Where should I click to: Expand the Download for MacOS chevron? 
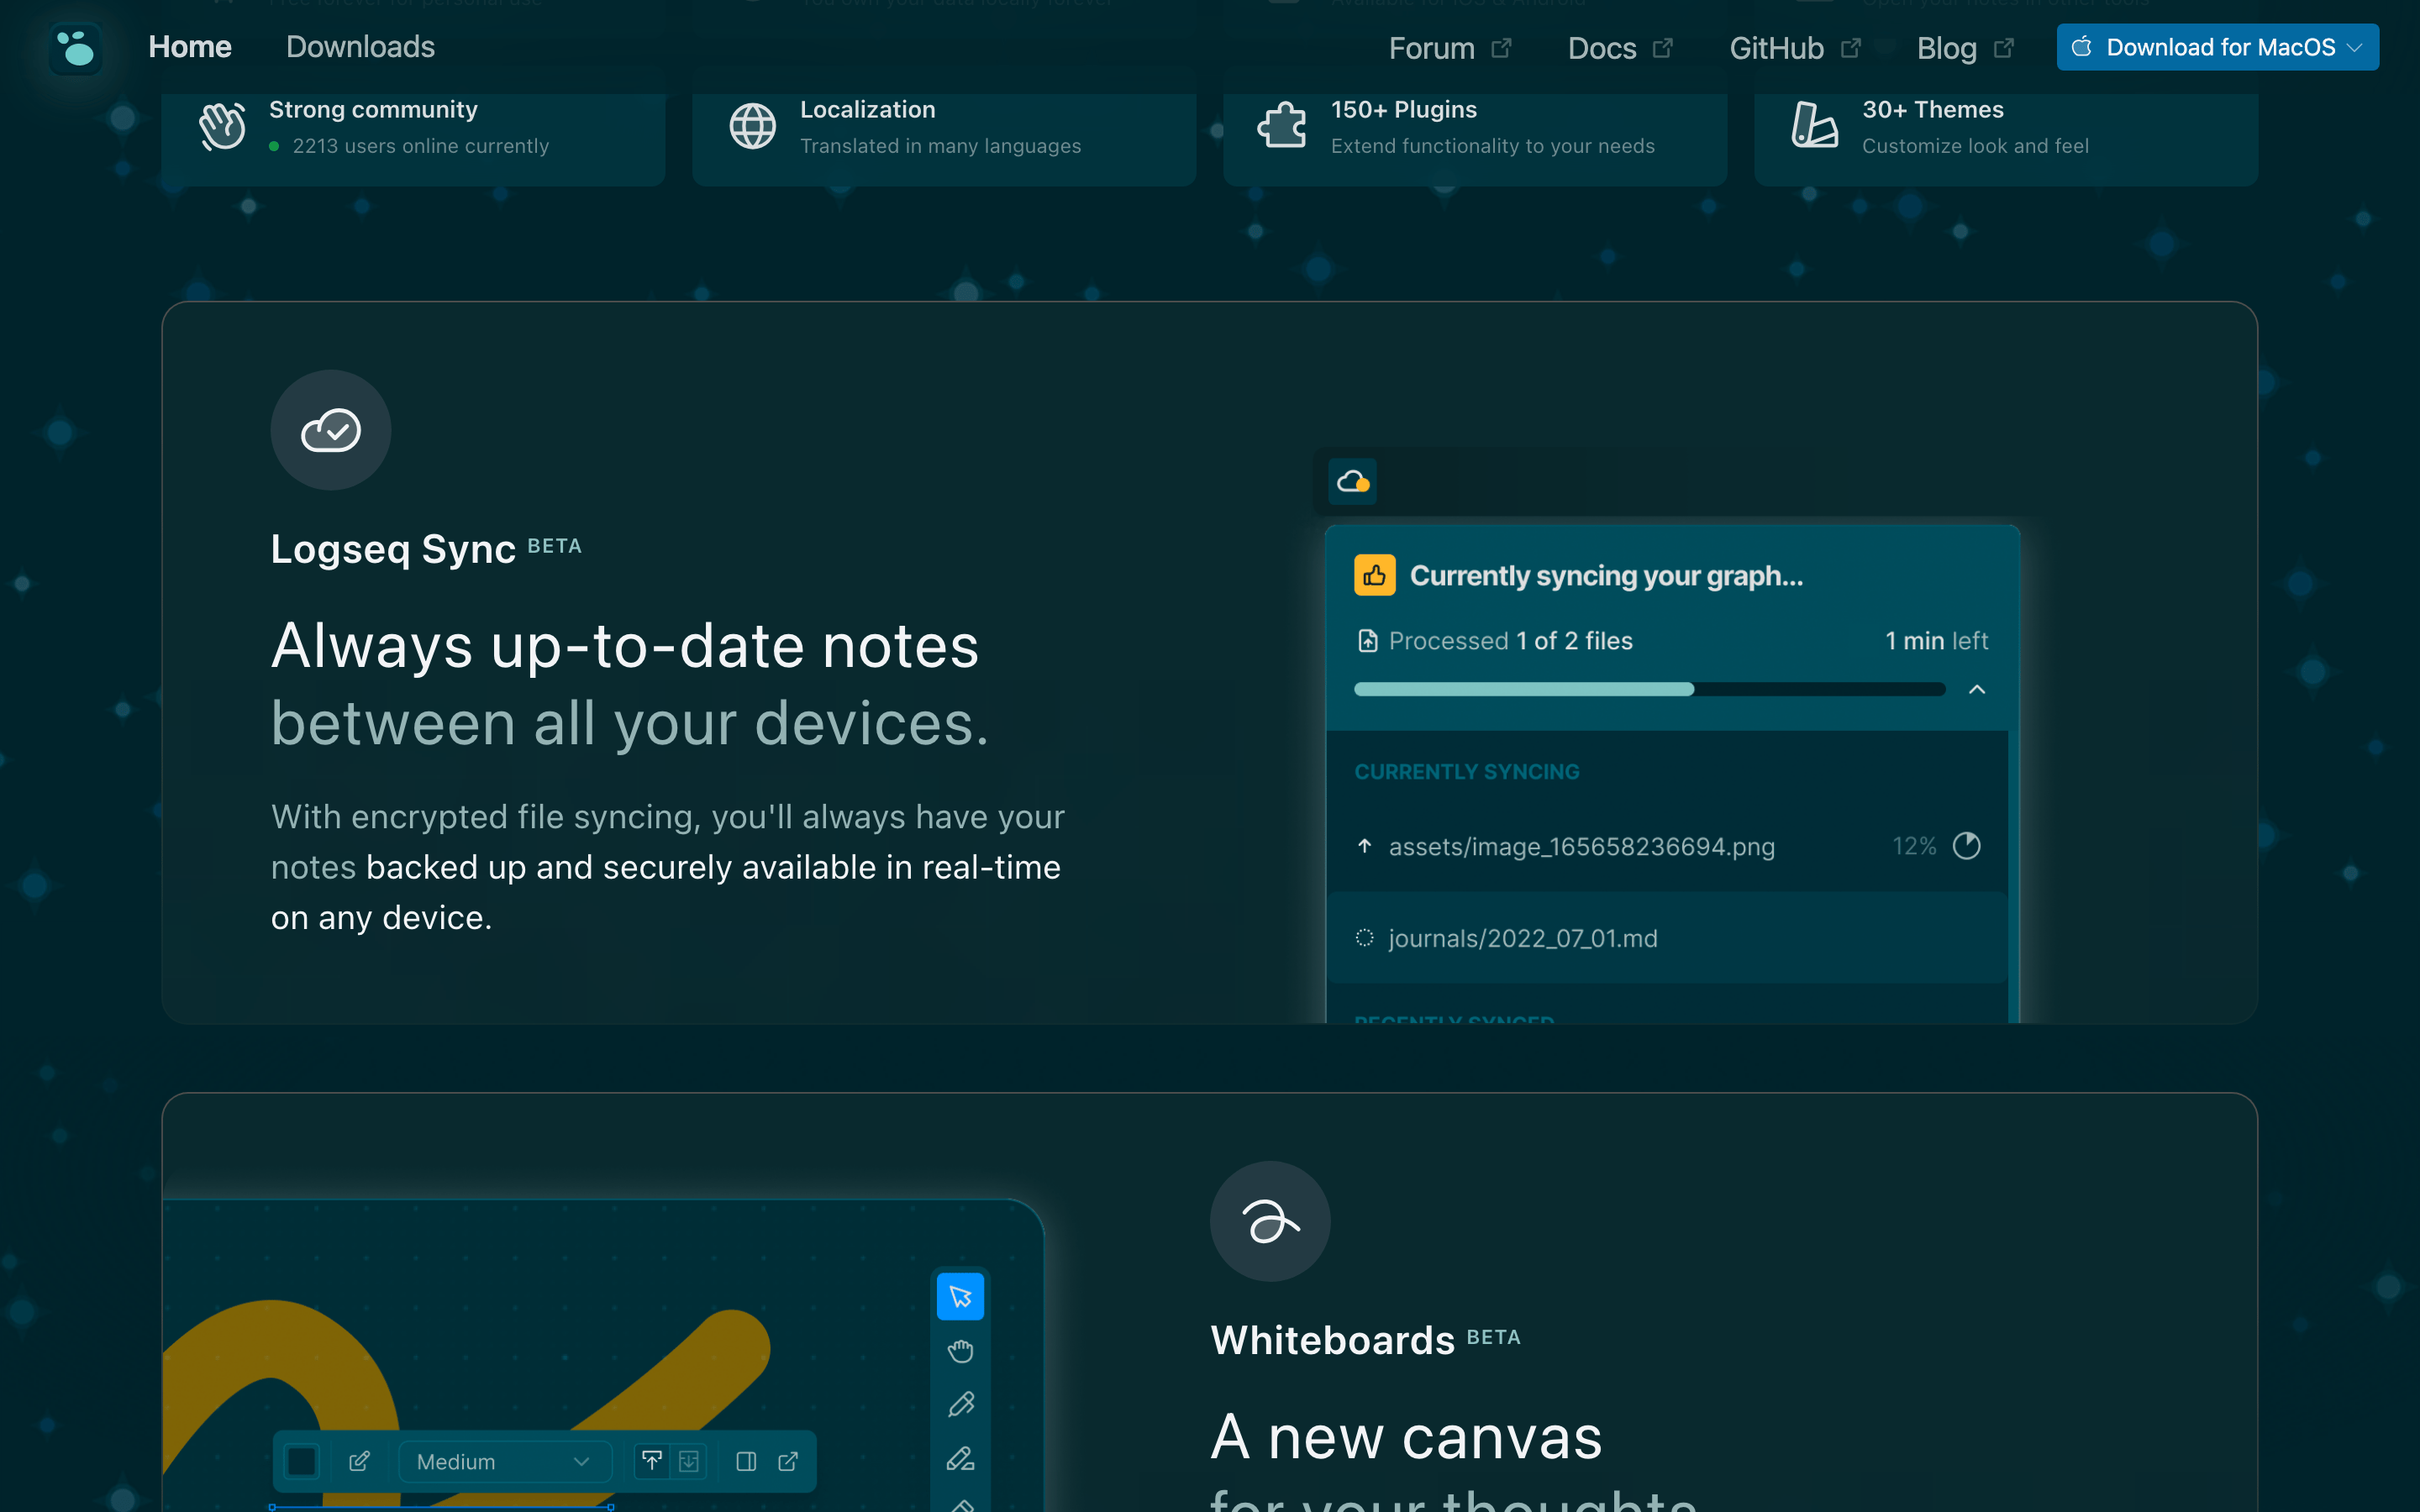[x=2354, y=47]
